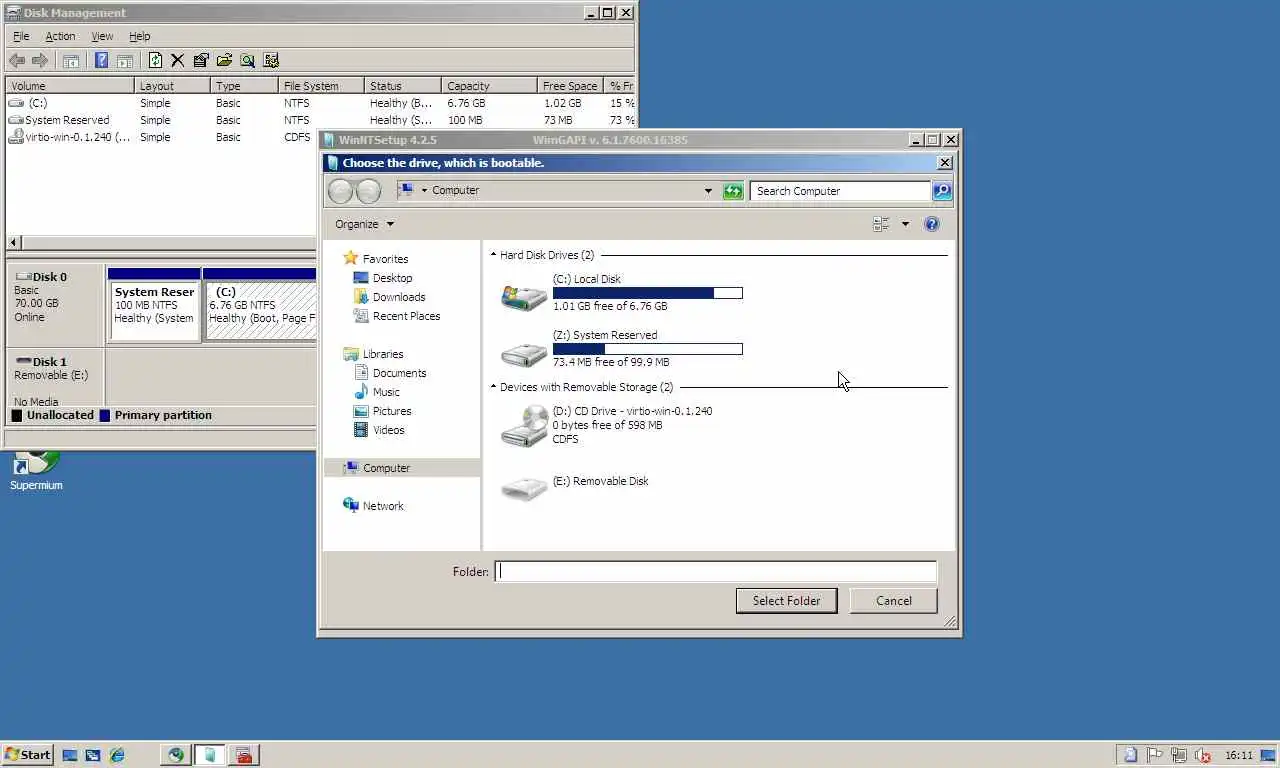Select the (D:) CD Drive virtio-win icon
The height and width of the screenshot is (768, 1280).
tap(524, 425)
